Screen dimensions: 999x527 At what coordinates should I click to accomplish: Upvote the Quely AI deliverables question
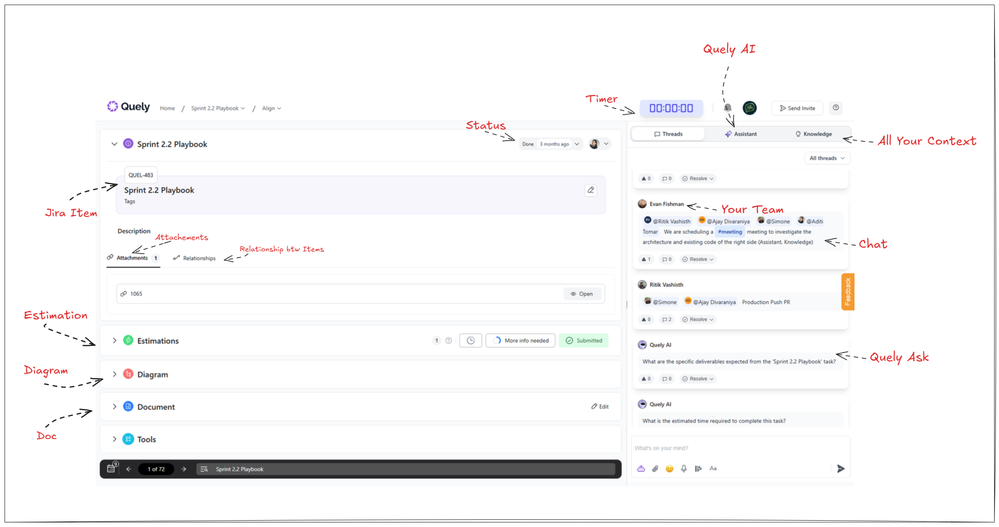(x=646, y=379)
